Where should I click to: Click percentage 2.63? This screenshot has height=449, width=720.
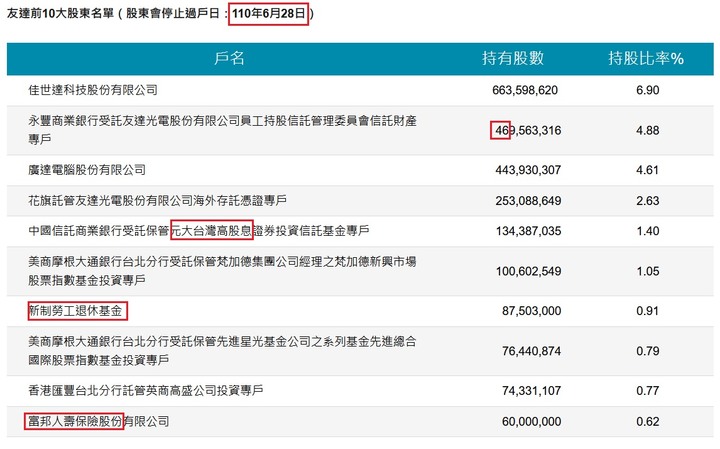pos(647,201)
